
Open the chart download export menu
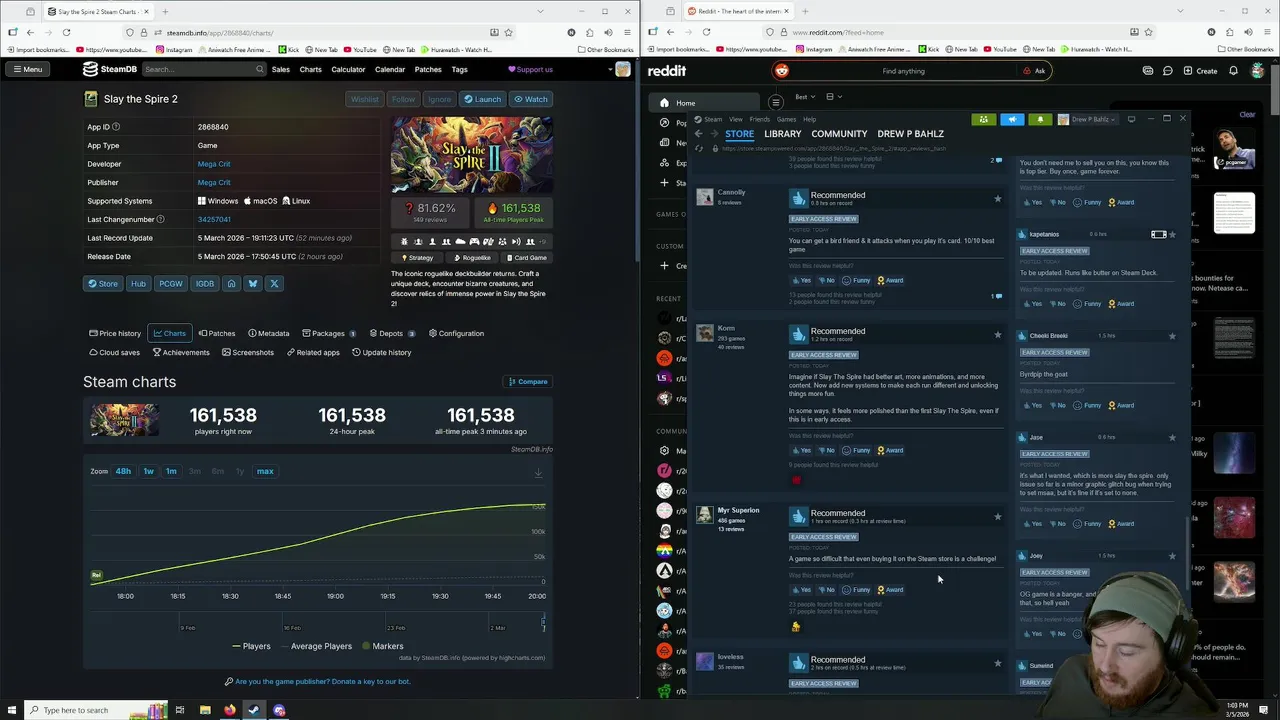tap(538, 473)
